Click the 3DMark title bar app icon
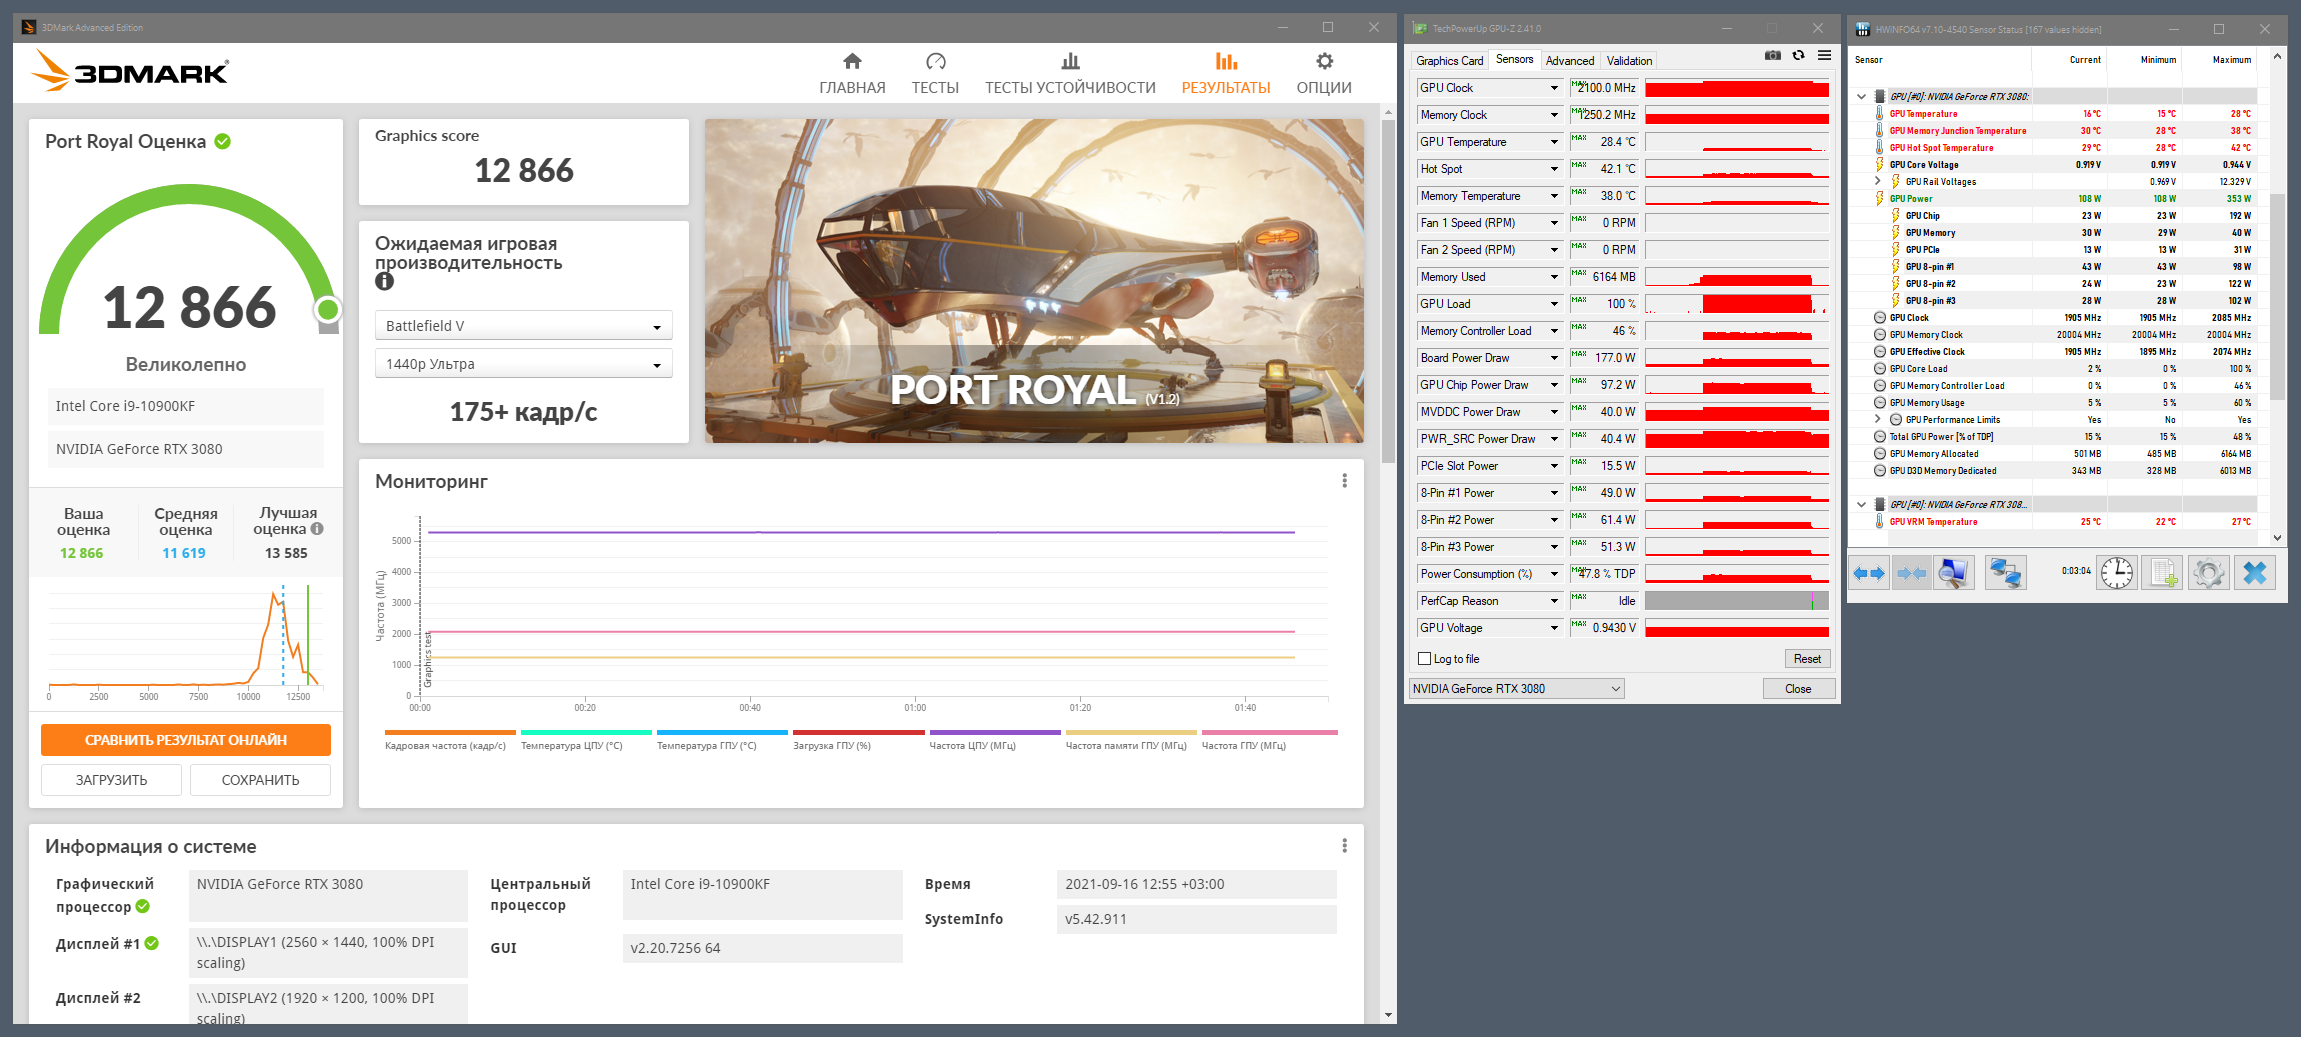2301x1037 pixels. (29, 27)
